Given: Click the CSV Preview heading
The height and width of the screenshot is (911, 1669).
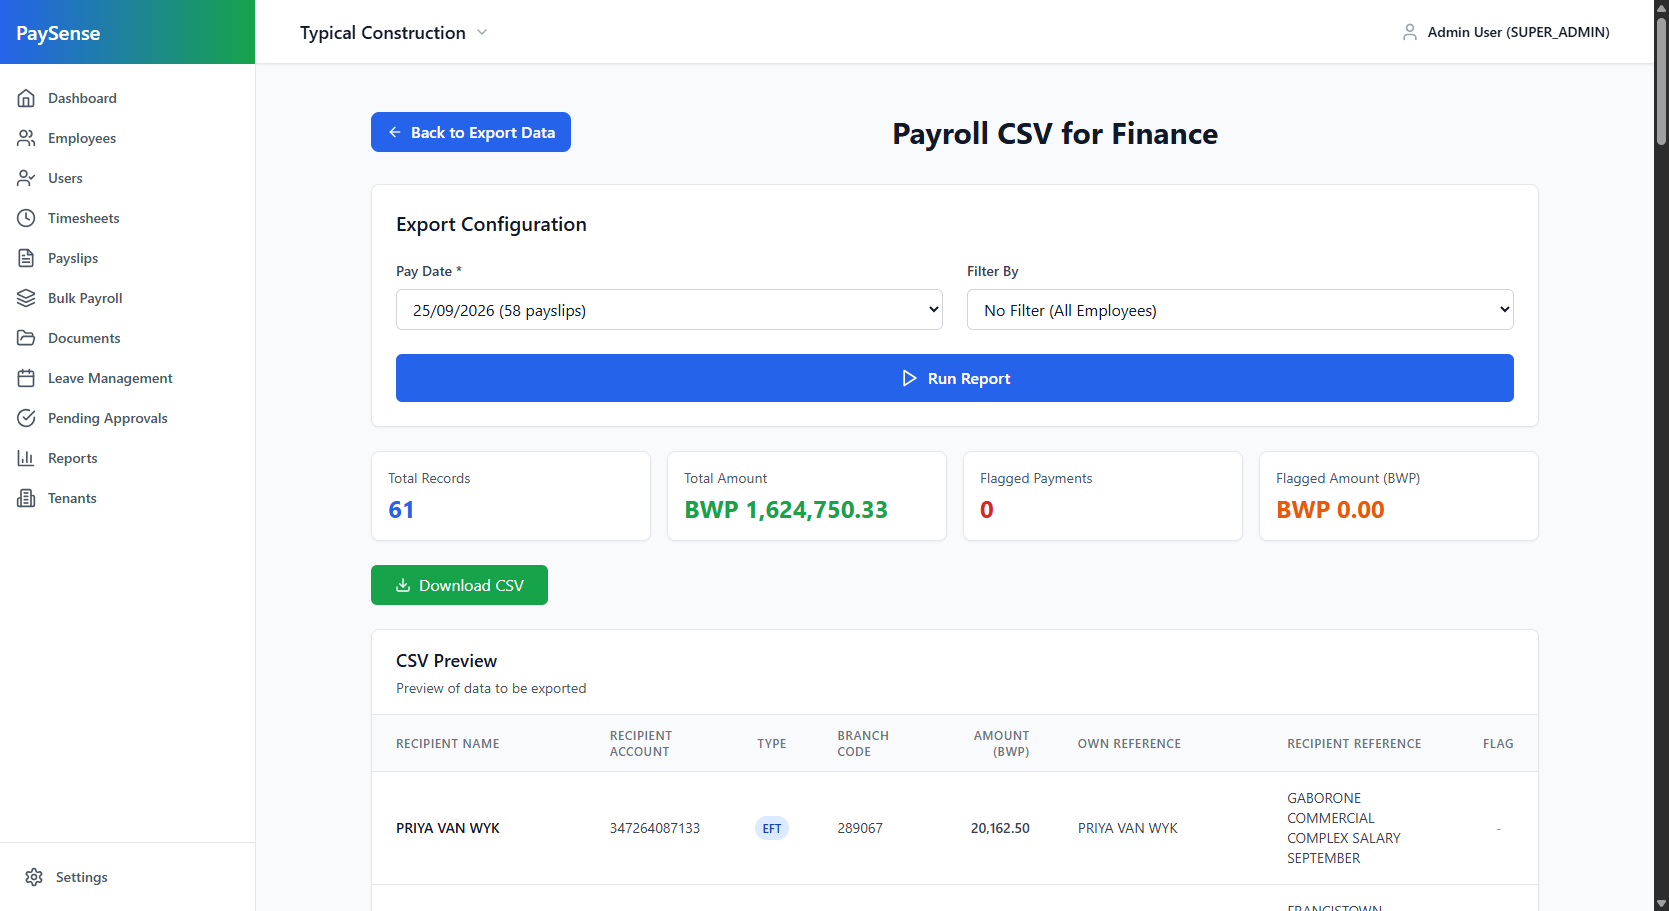Looking at the screenshot, I should [446, 661].
